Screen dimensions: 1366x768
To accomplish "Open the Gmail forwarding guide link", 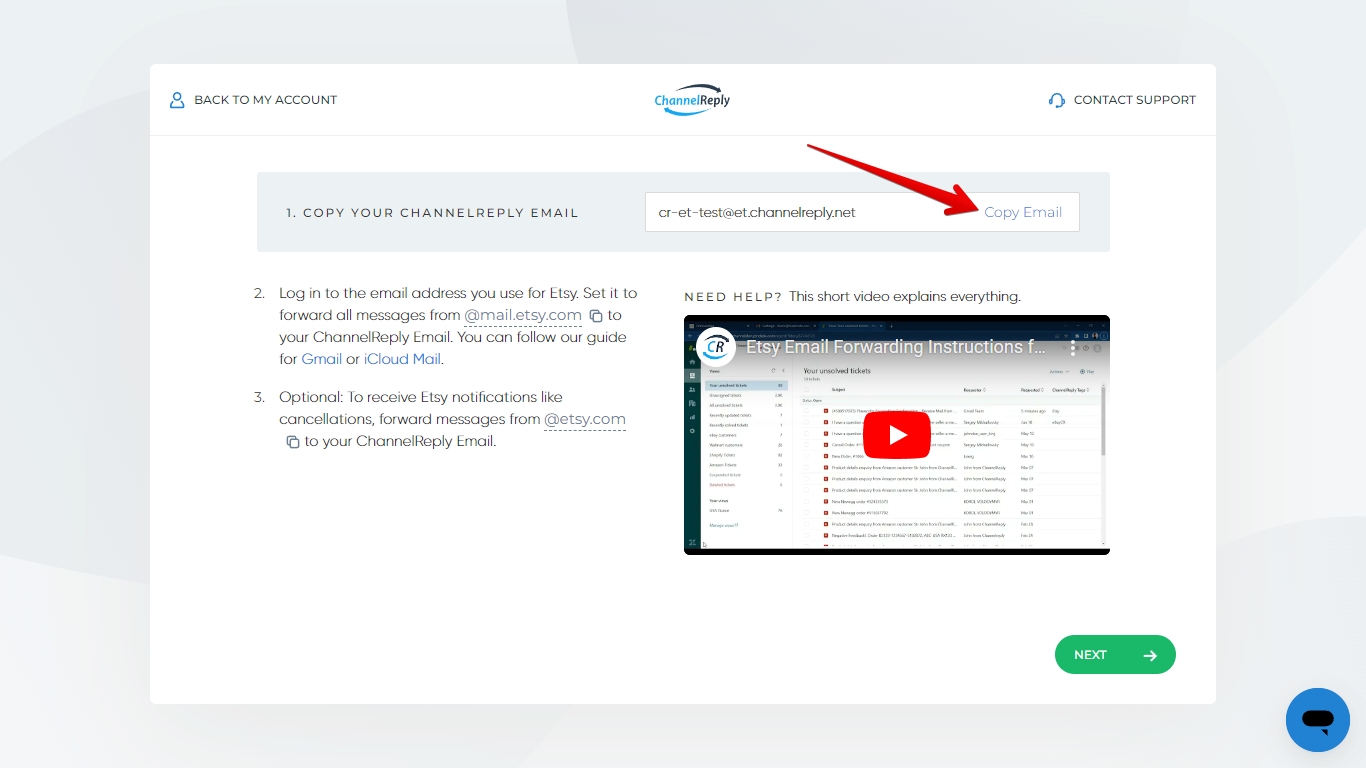I will (x=322, y=359).
